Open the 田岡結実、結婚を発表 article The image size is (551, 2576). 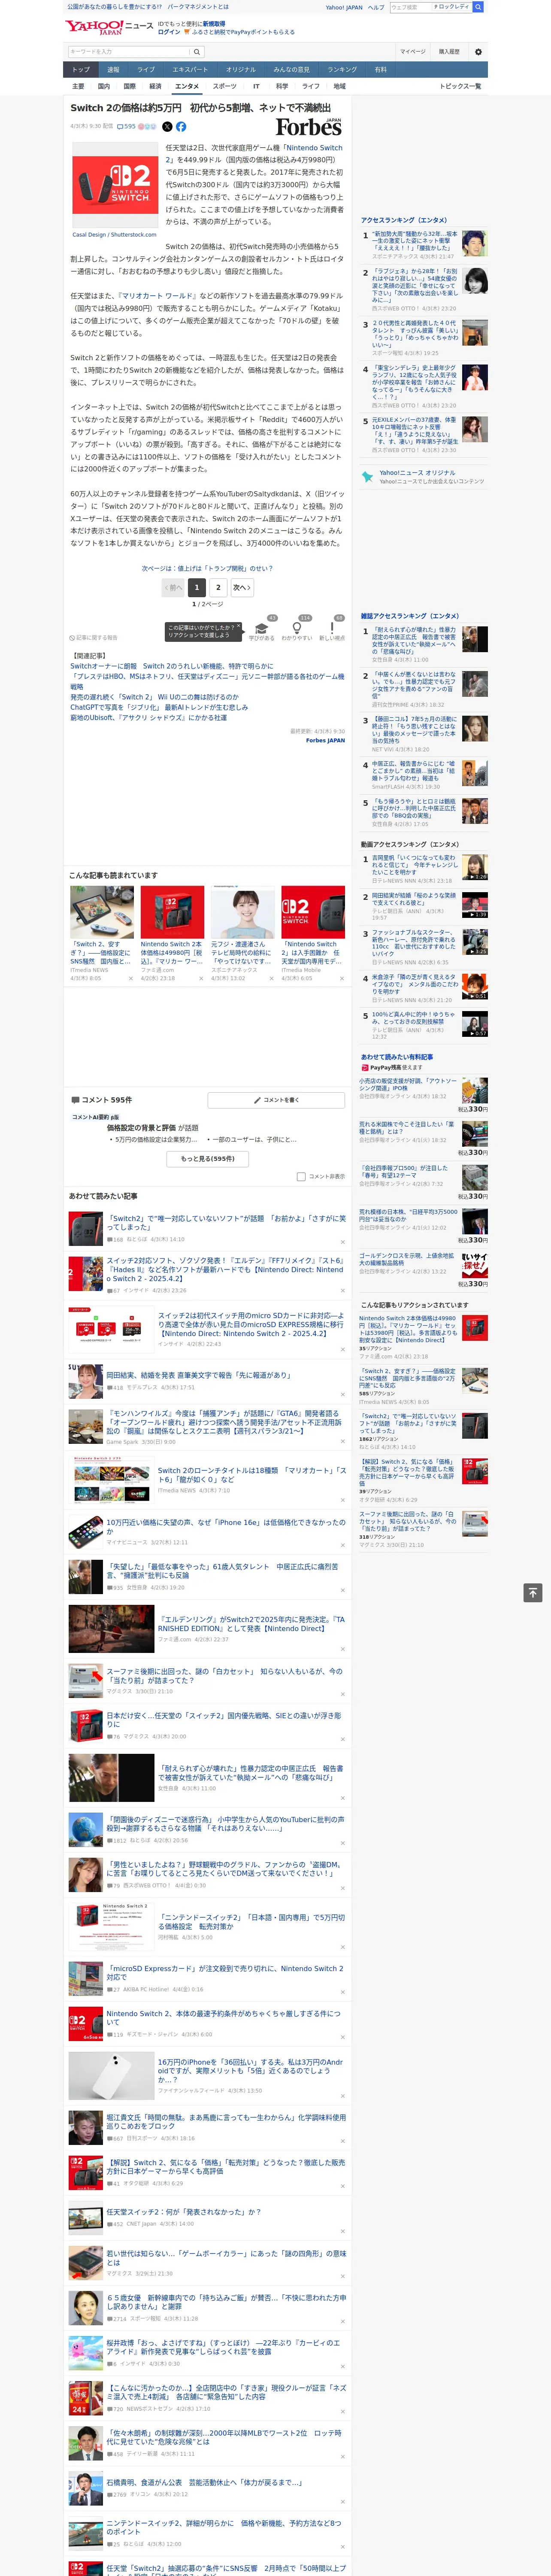[199, 1375]
